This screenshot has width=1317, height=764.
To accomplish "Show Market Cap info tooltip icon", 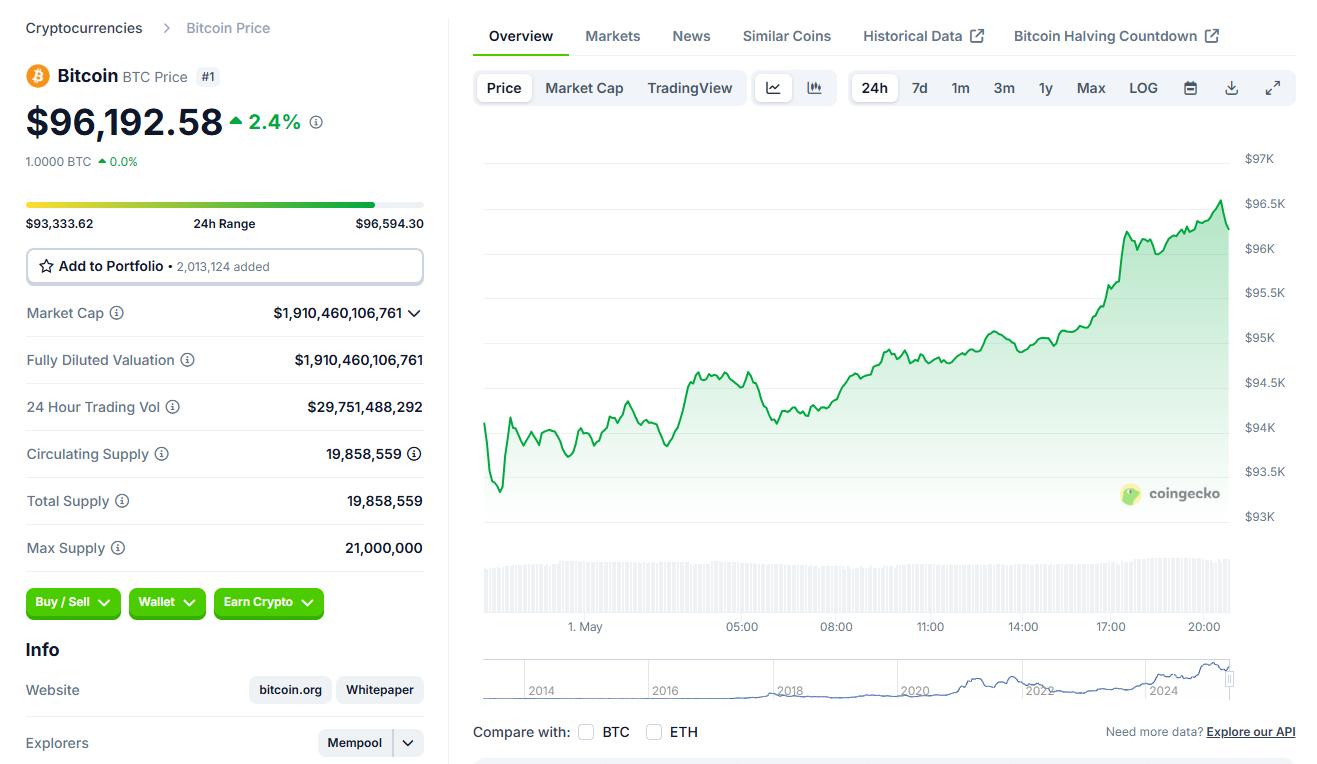I will tap(116, 313).
